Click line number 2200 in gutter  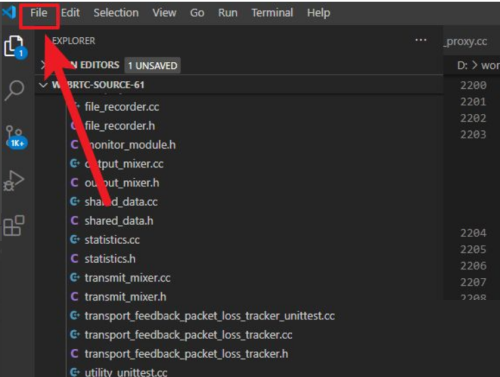[473, 85]
